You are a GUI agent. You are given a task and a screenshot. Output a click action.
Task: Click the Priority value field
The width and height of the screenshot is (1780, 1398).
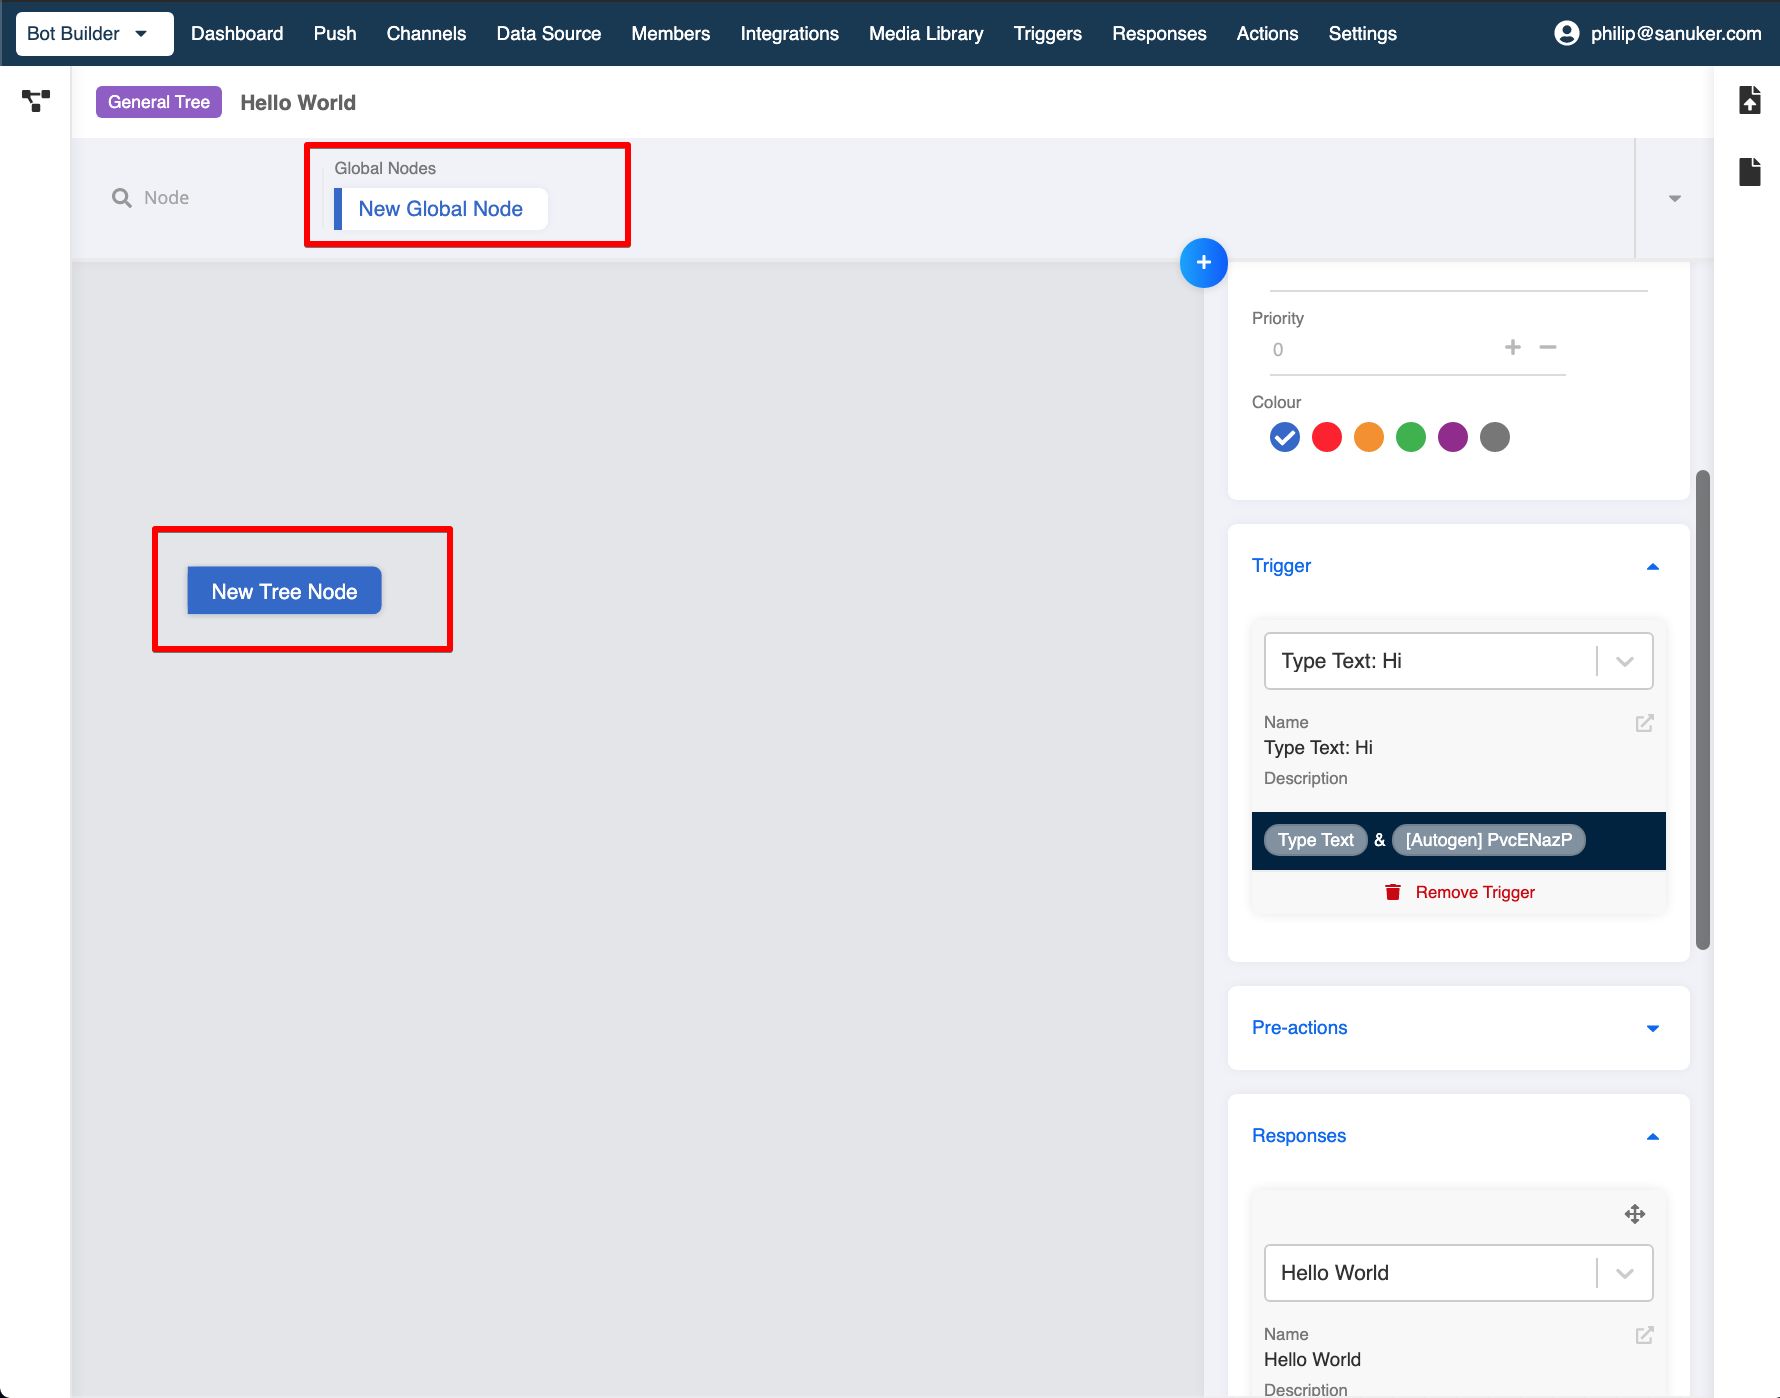[1380, 350]
